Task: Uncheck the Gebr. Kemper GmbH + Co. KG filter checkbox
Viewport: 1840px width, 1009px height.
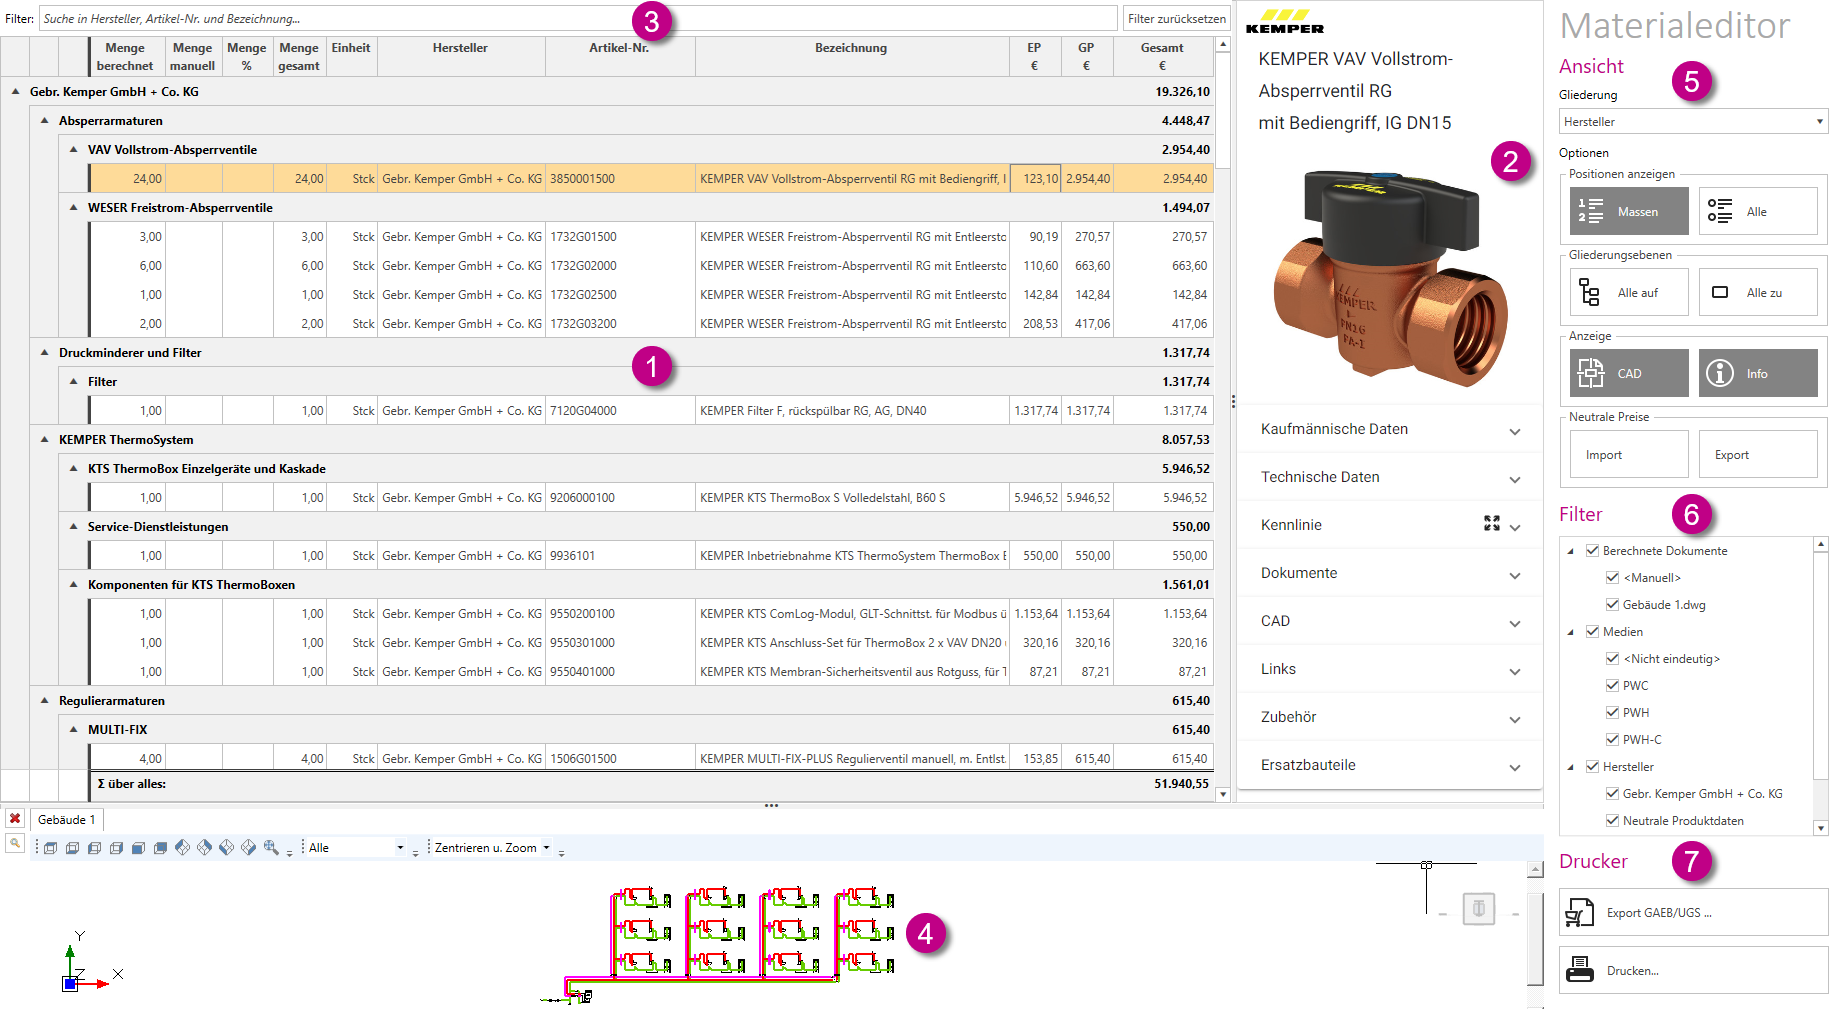Action: (x=1612, y=794)
